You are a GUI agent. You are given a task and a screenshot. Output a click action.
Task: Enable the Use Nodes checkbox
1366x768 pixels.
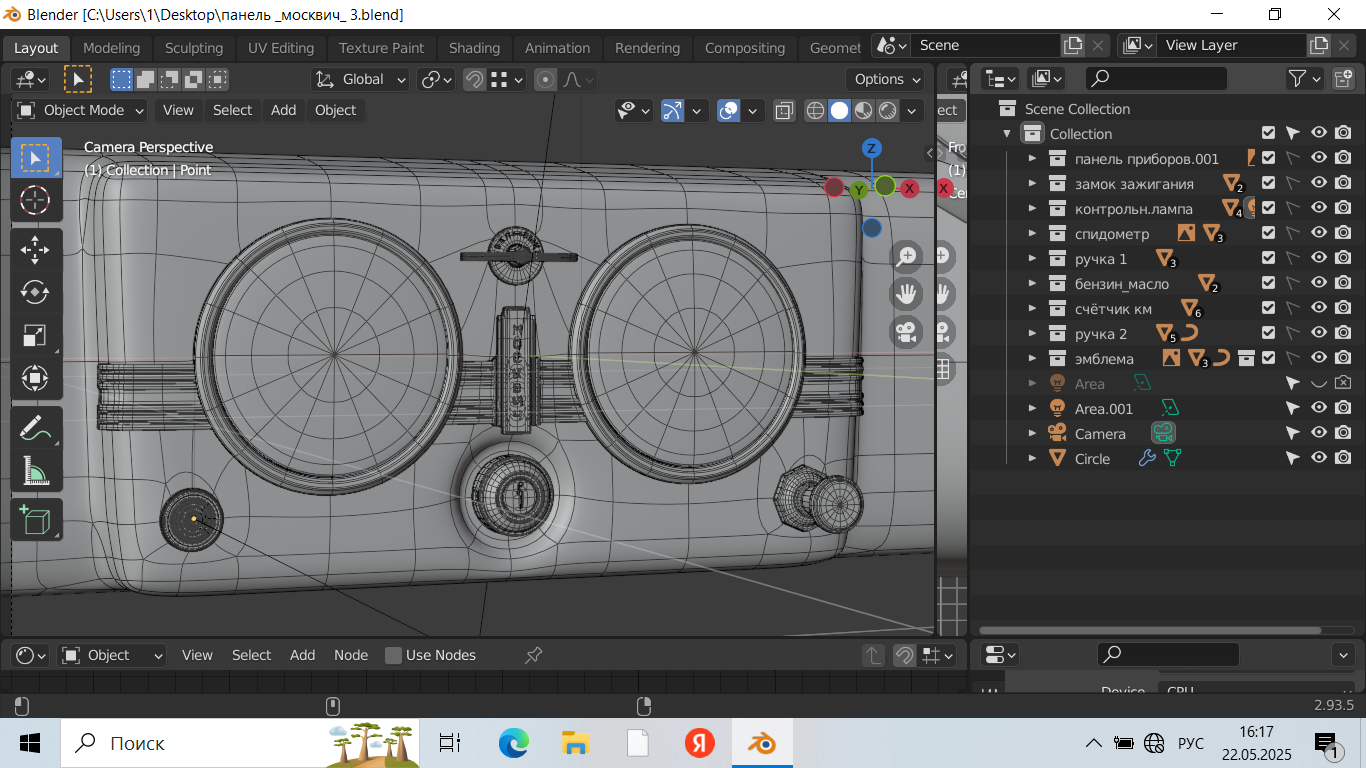click(x=394, y=655)
